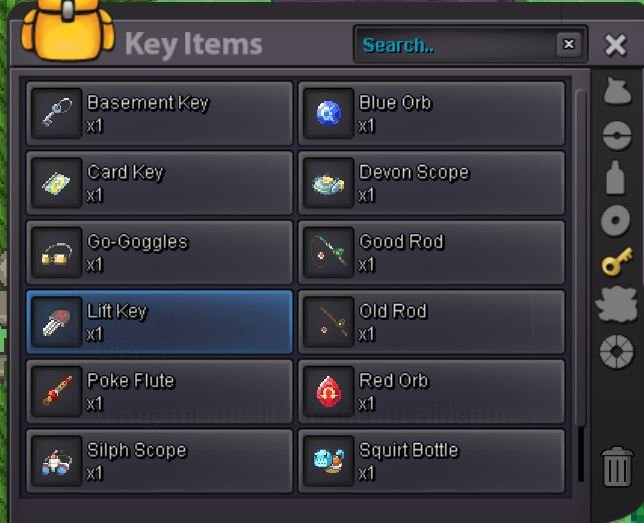Select the Blue Orb item
Viewport: 644px width, 523px height.
coord(431,113)
